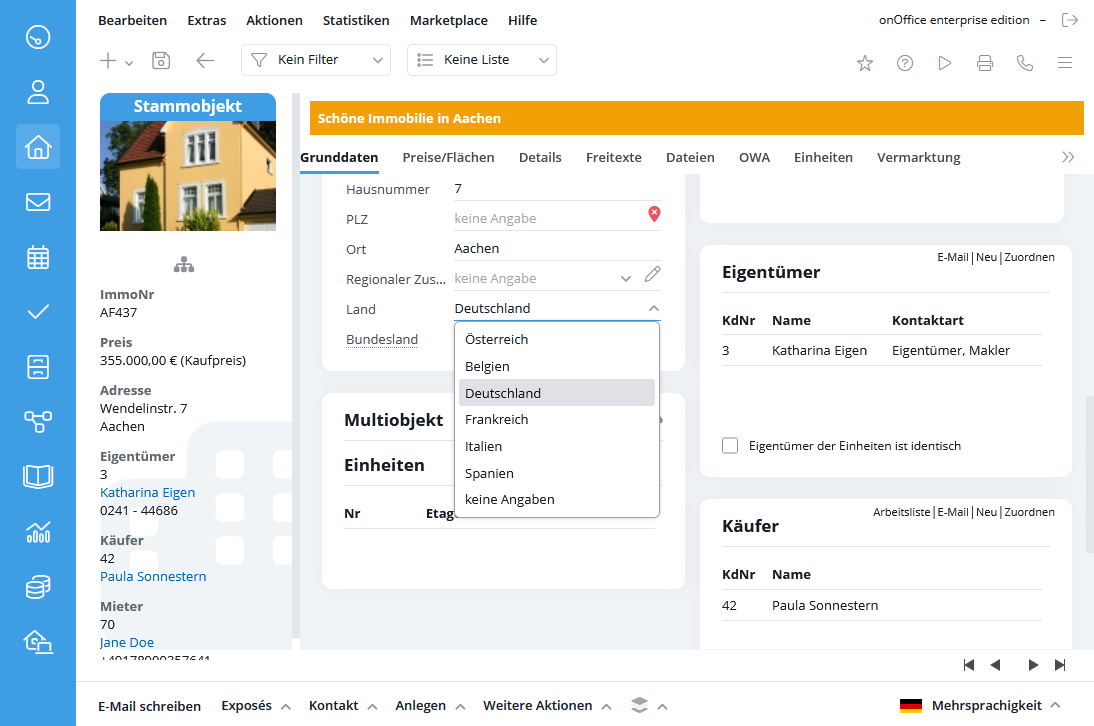Viewport: 1094px width, 726px height.
Task: Choose 'keine Angaben' in the Land list
Action: point(557,500)
